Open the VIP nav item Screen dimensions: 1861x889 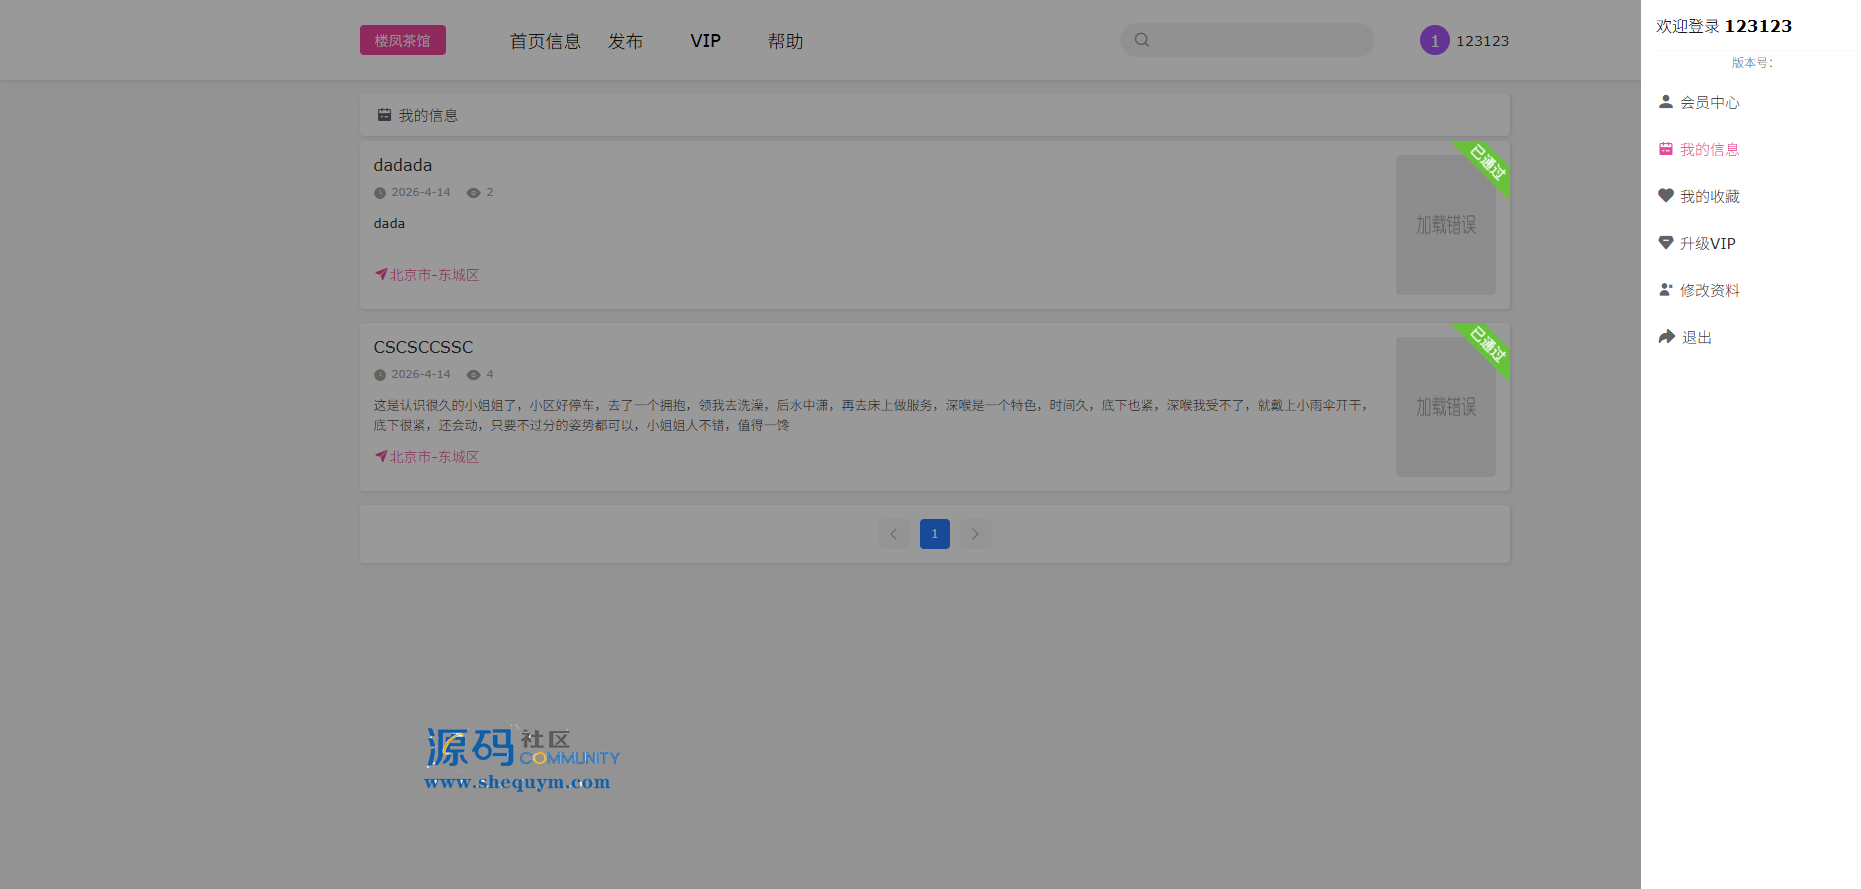tap(705, 41)
